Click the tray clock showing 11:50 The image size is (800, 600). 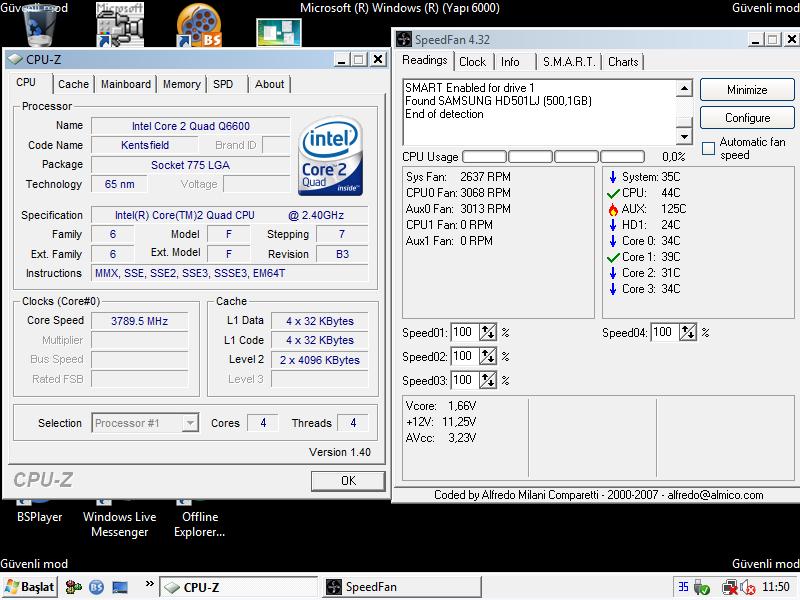776,587
